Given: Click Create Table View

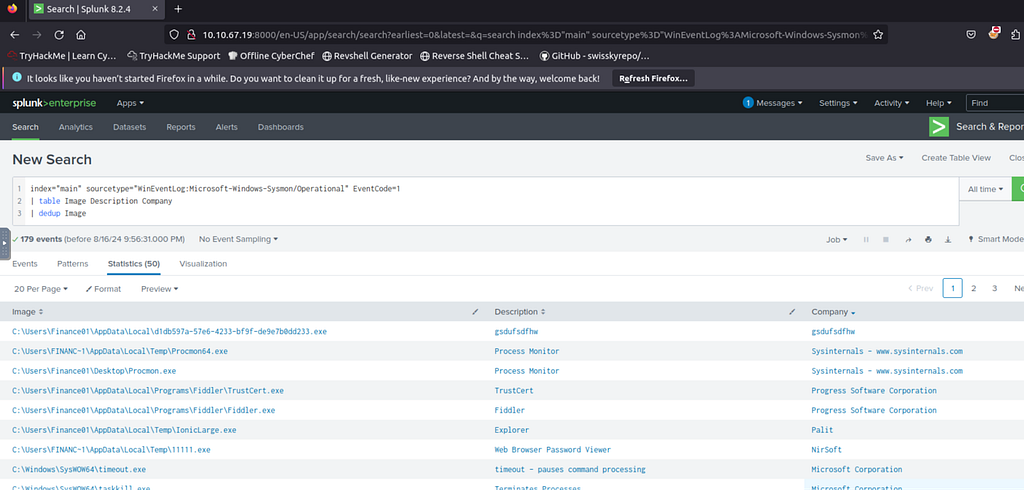Looking at the screenshot, I should click(x=956, y=157).
